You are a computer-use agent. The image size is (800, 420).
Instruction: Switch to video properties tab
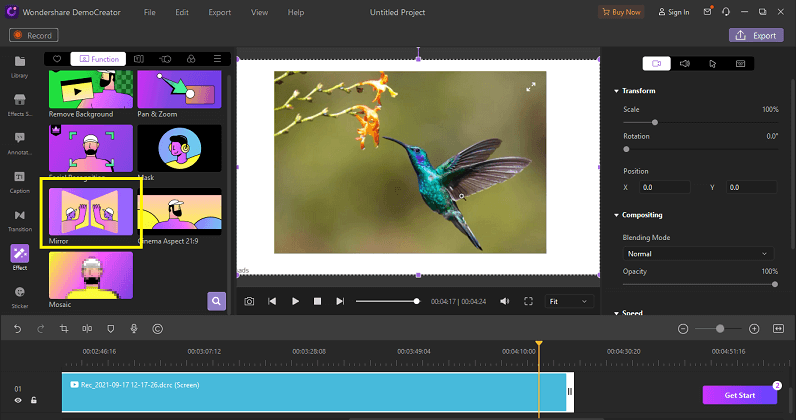pyautogui.click(x=656, y=63)
